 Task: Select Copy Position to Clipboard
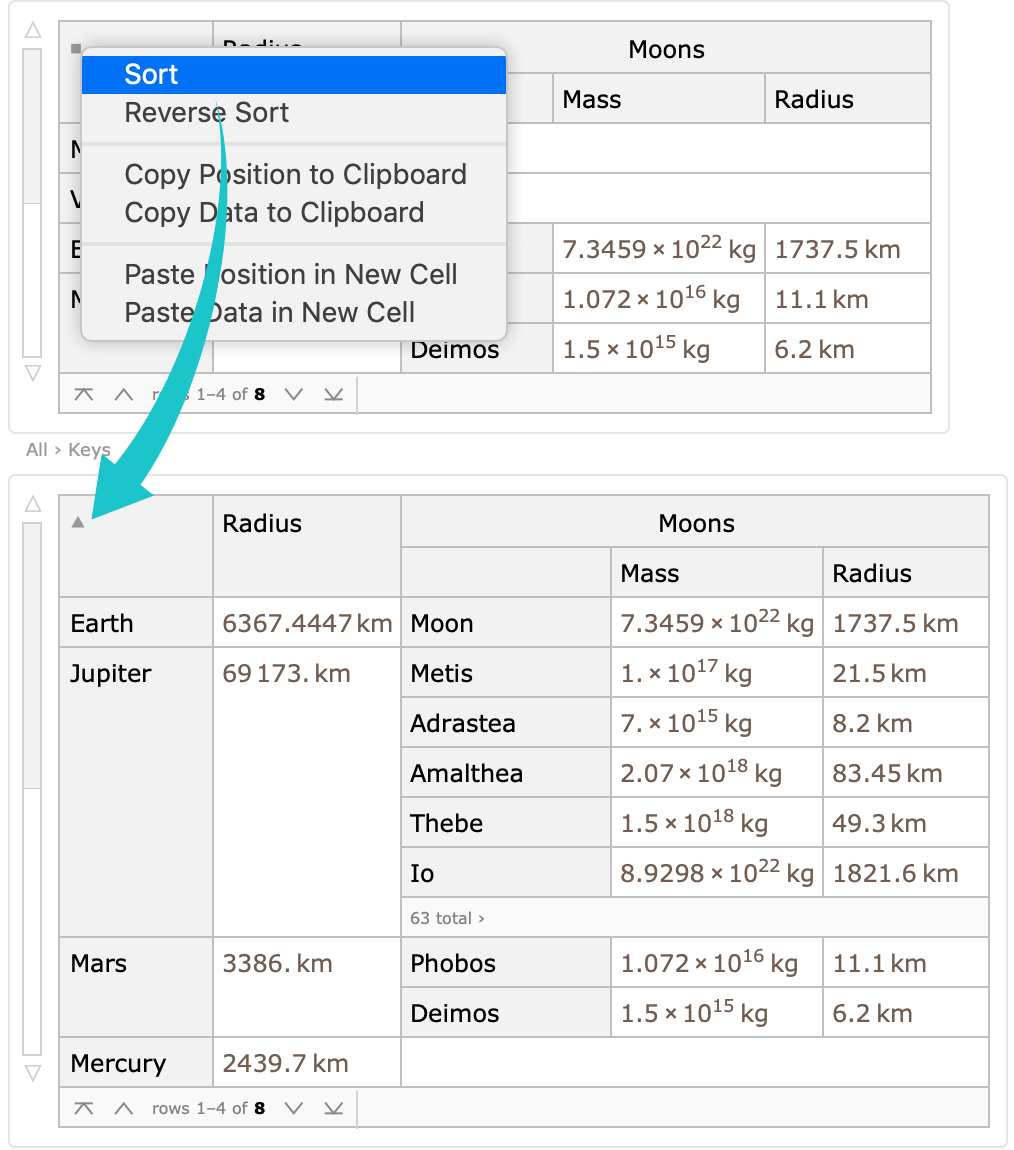pos(294,175)
